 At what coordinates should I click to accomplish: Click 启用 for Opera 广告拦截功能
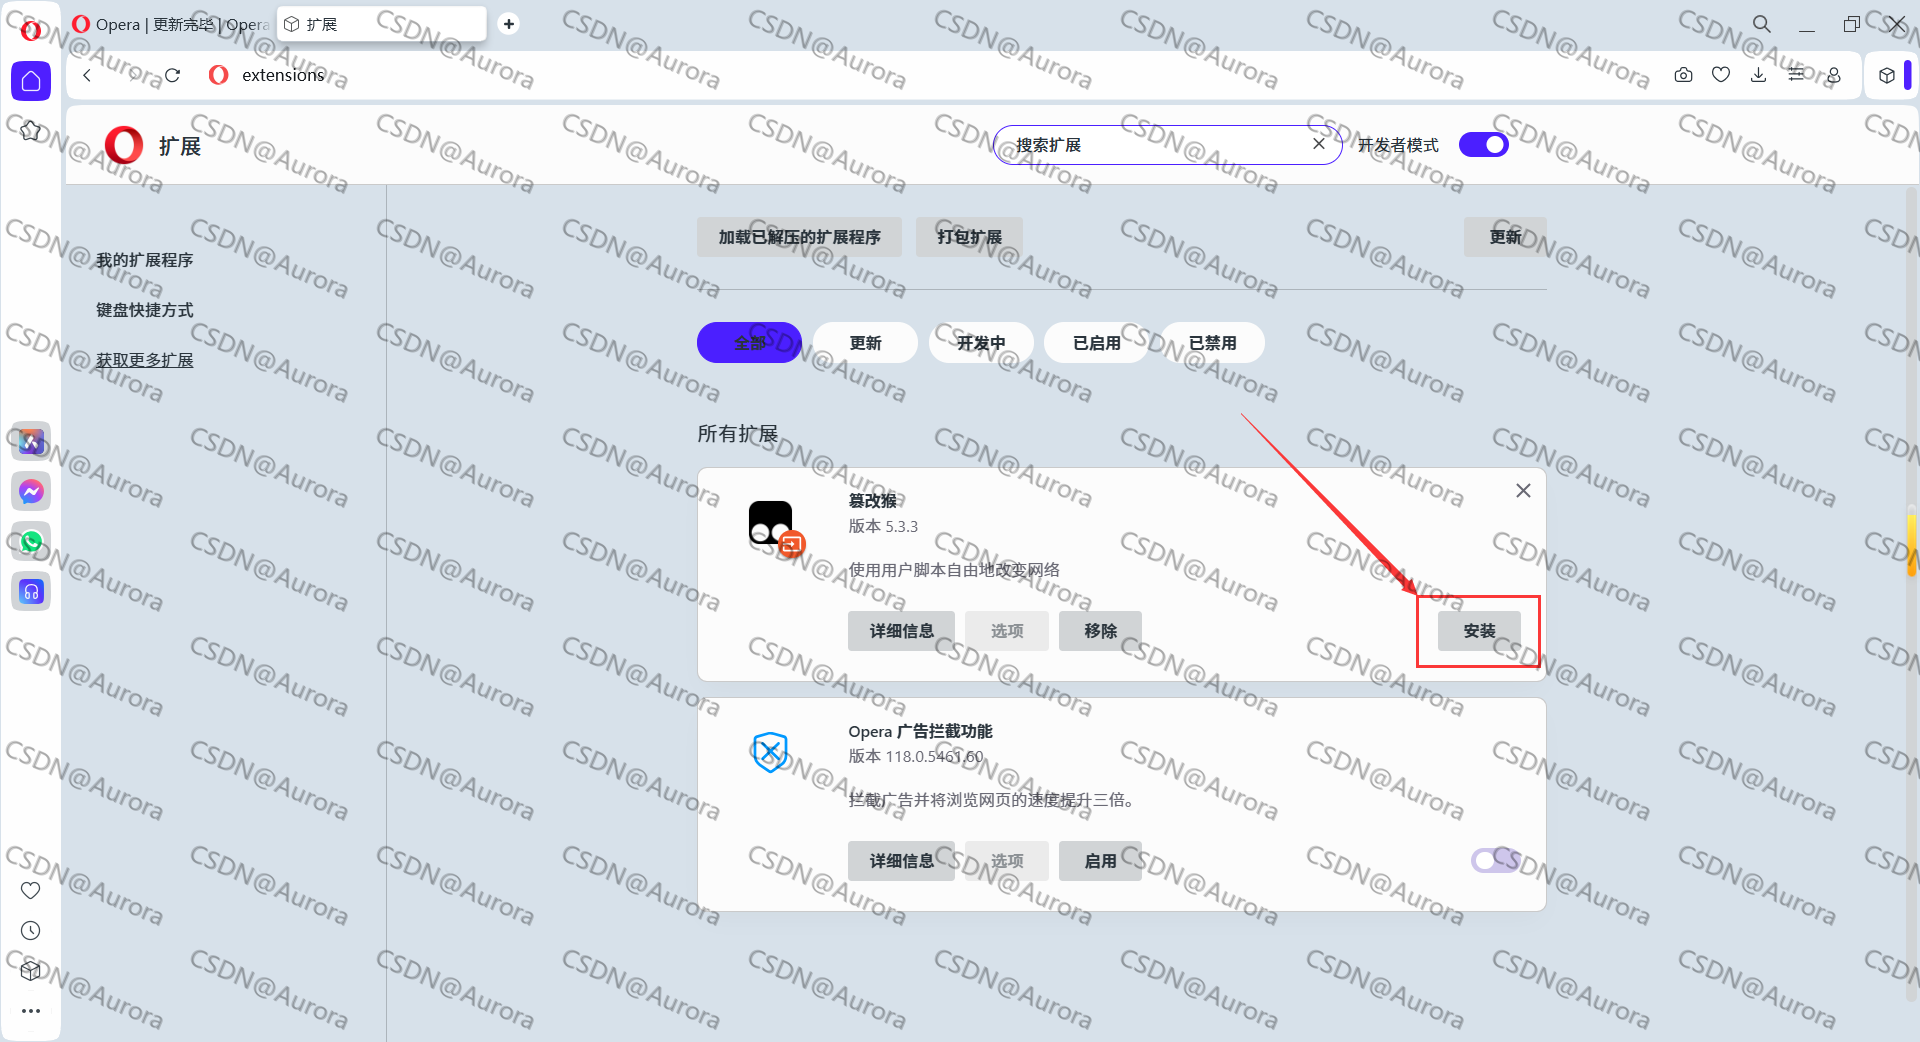pyautogui.click(x=1100, y=861)
